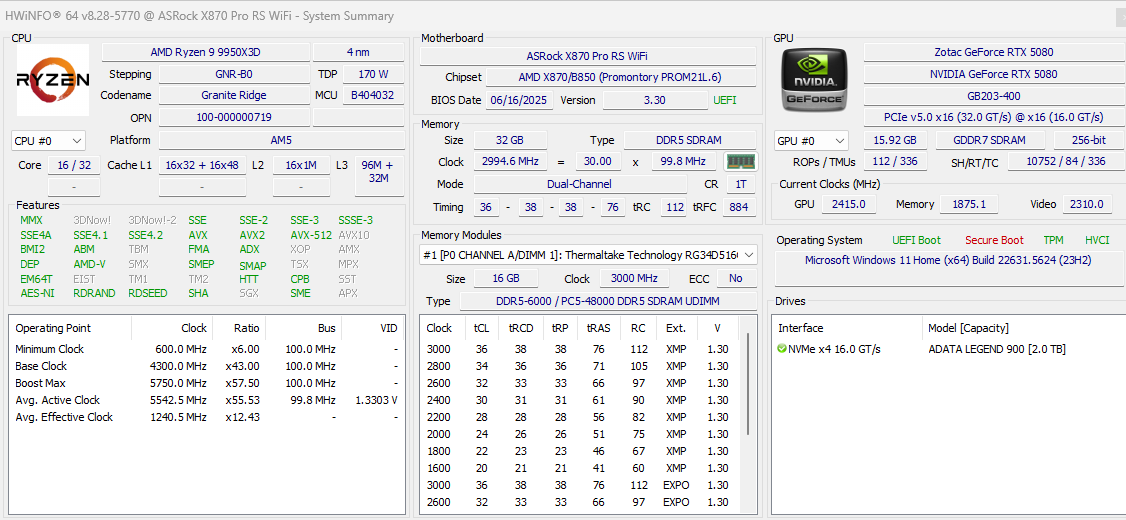This screenshot has width=1126, height=520.
Task: Select the 112 / 336 ROPs/TMUs value
Action: (x=895, y=162)
